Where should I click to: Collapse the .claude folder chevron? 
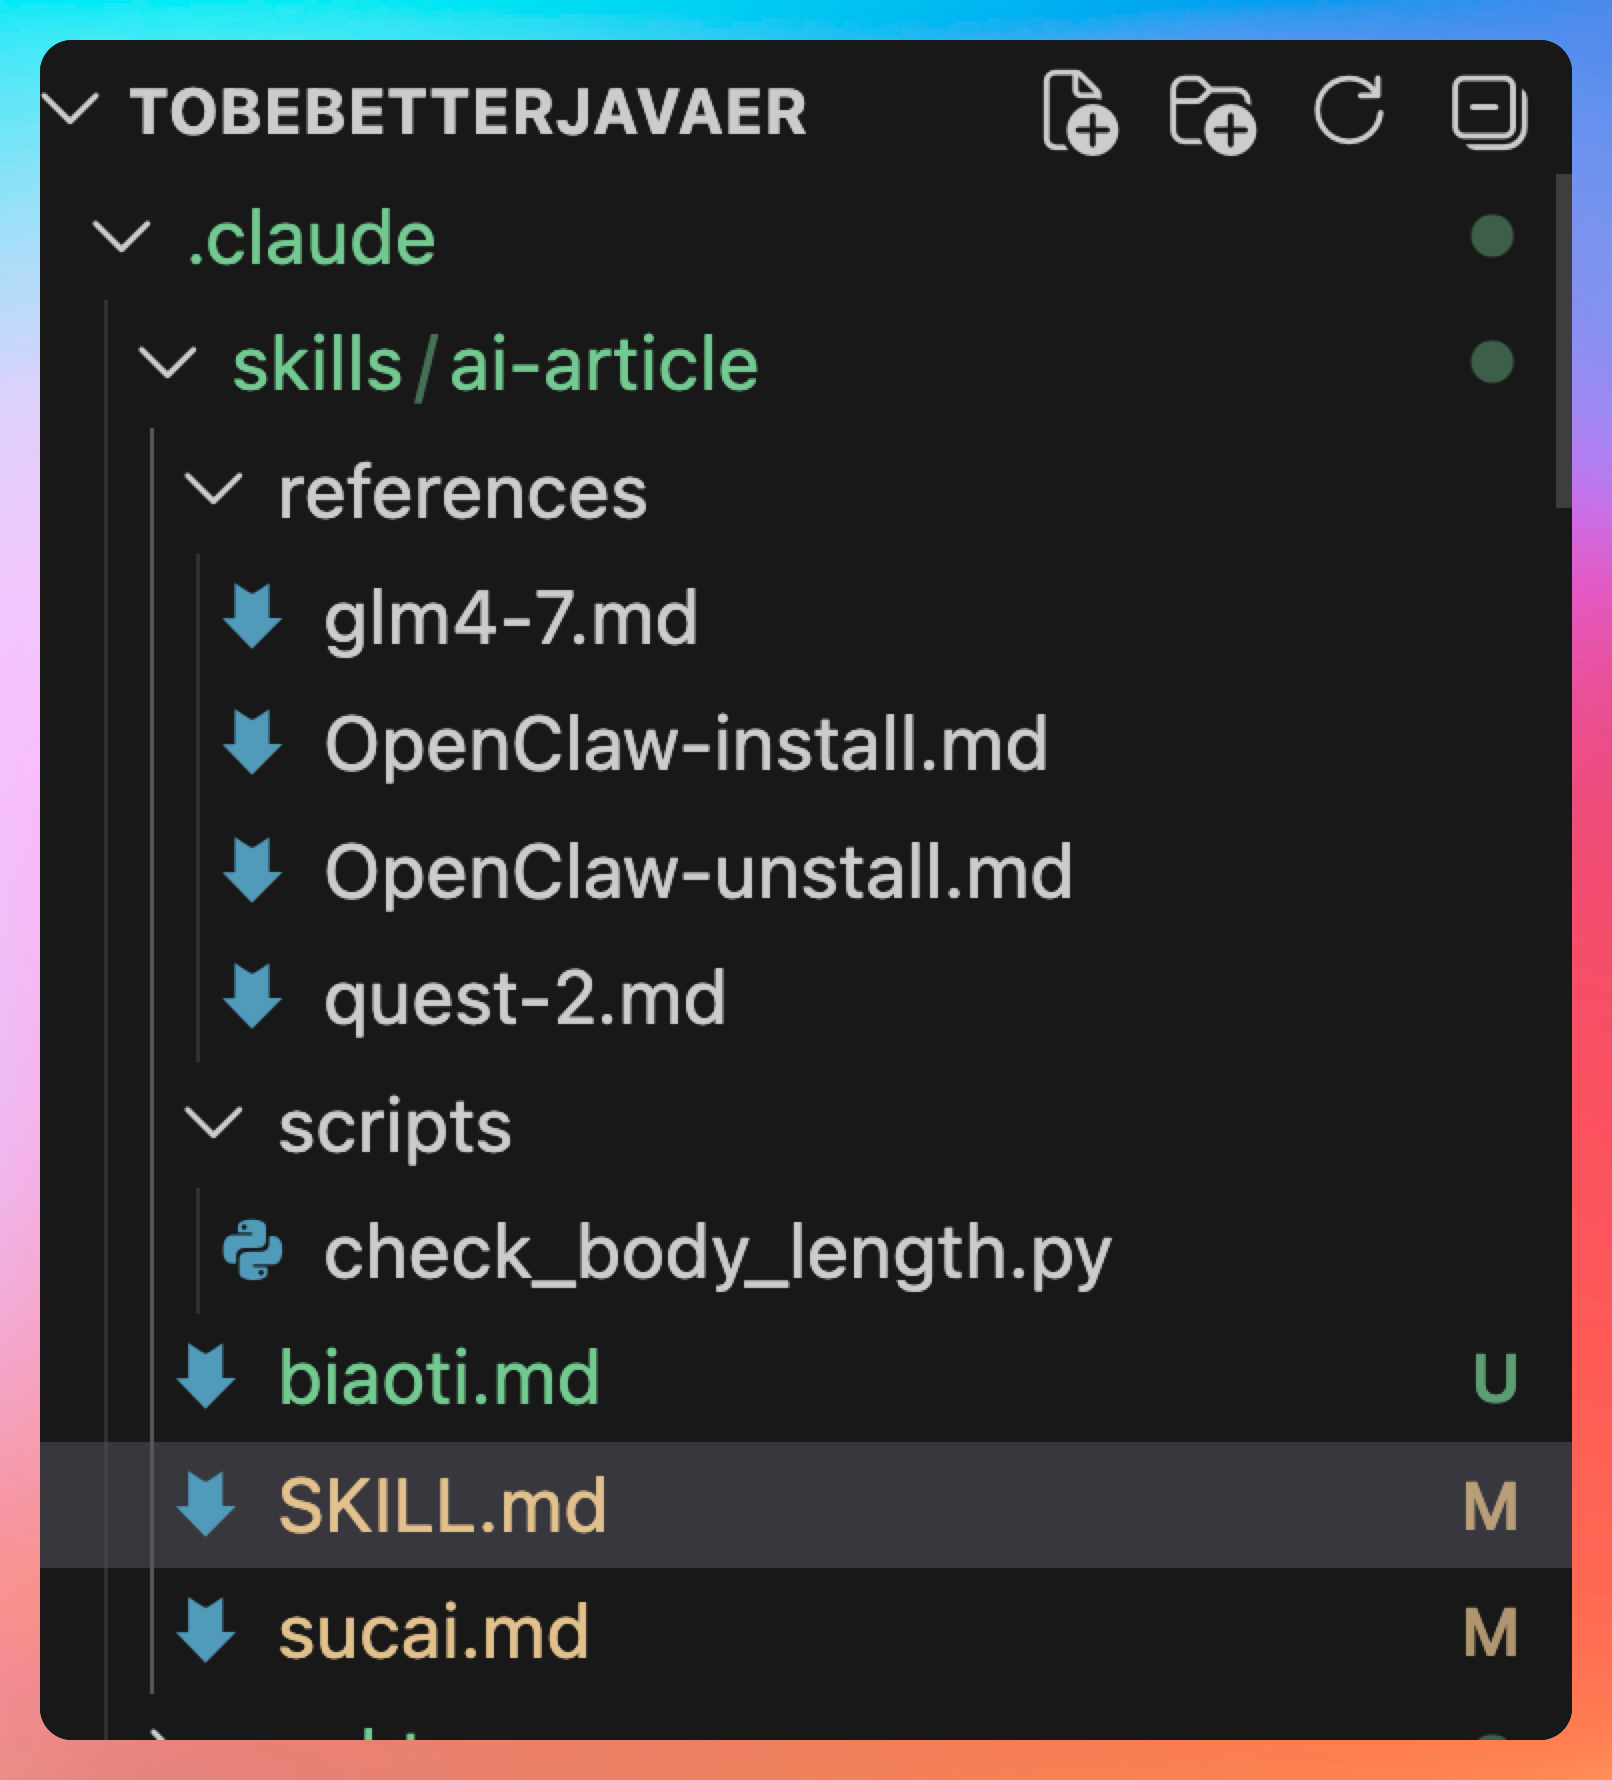pyautogui.click(x=121, y=237)
